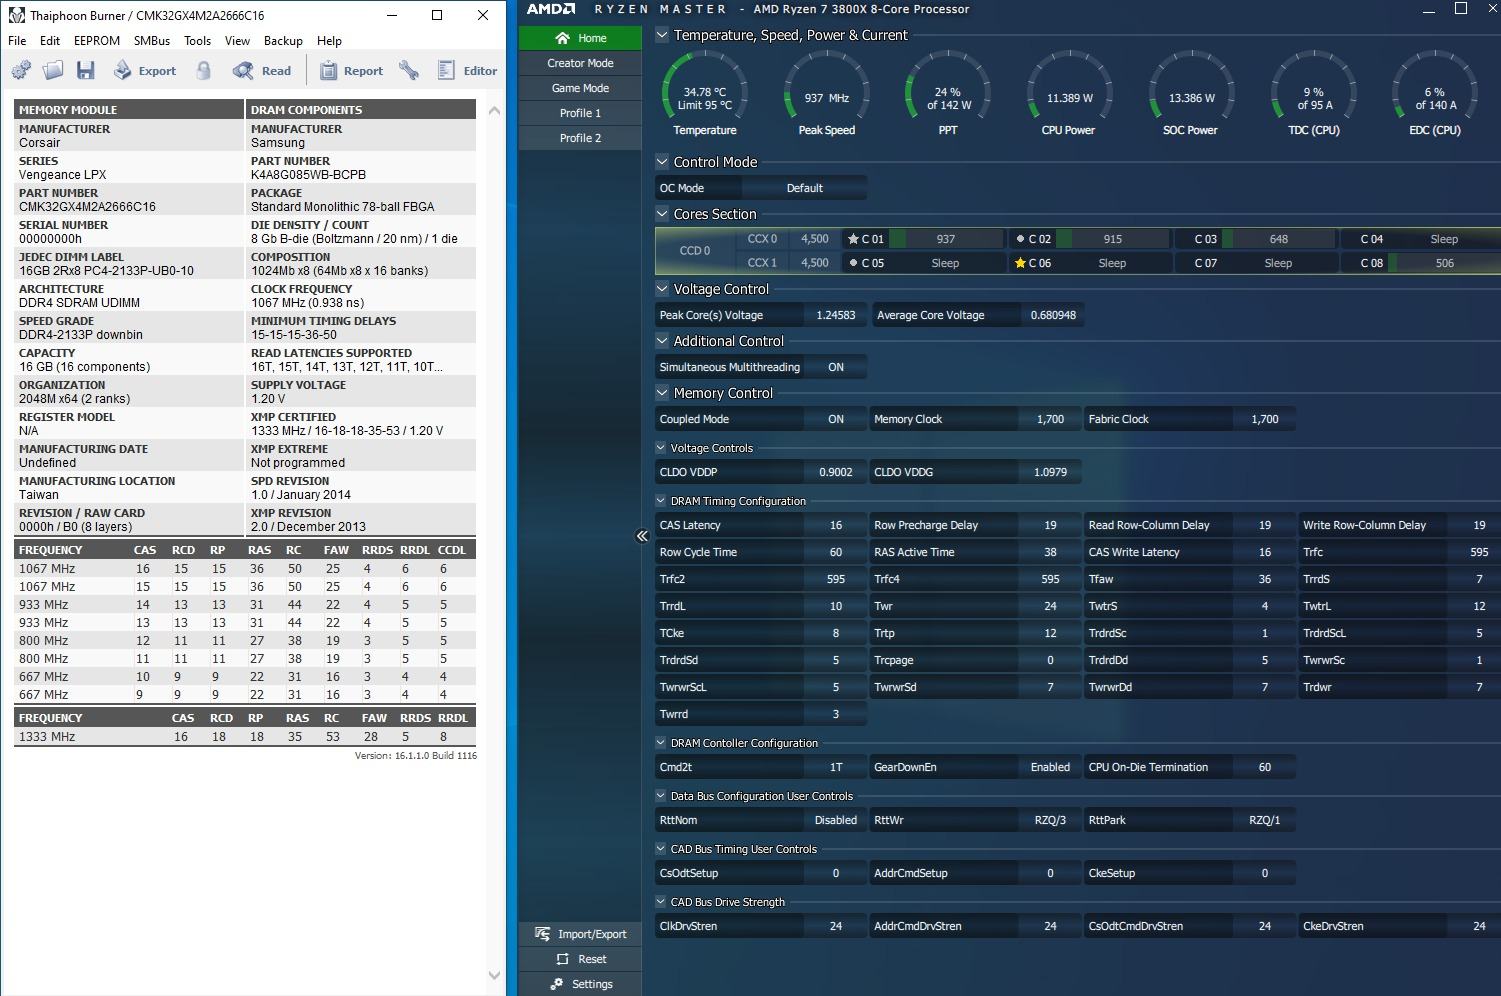1501x996 pixels.
Task: Open the Editor toolbar button
Action: [467, 70]
